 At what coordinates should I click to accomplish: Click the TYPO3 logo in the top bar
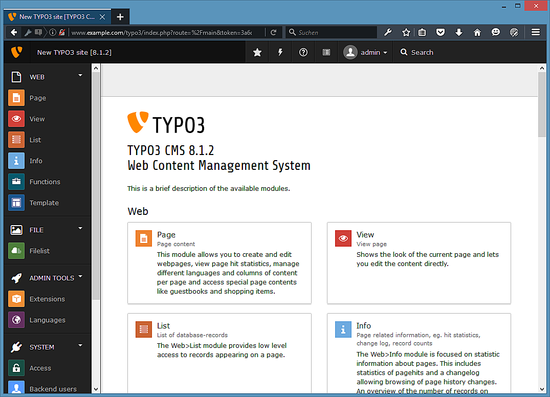pos(16,52)
